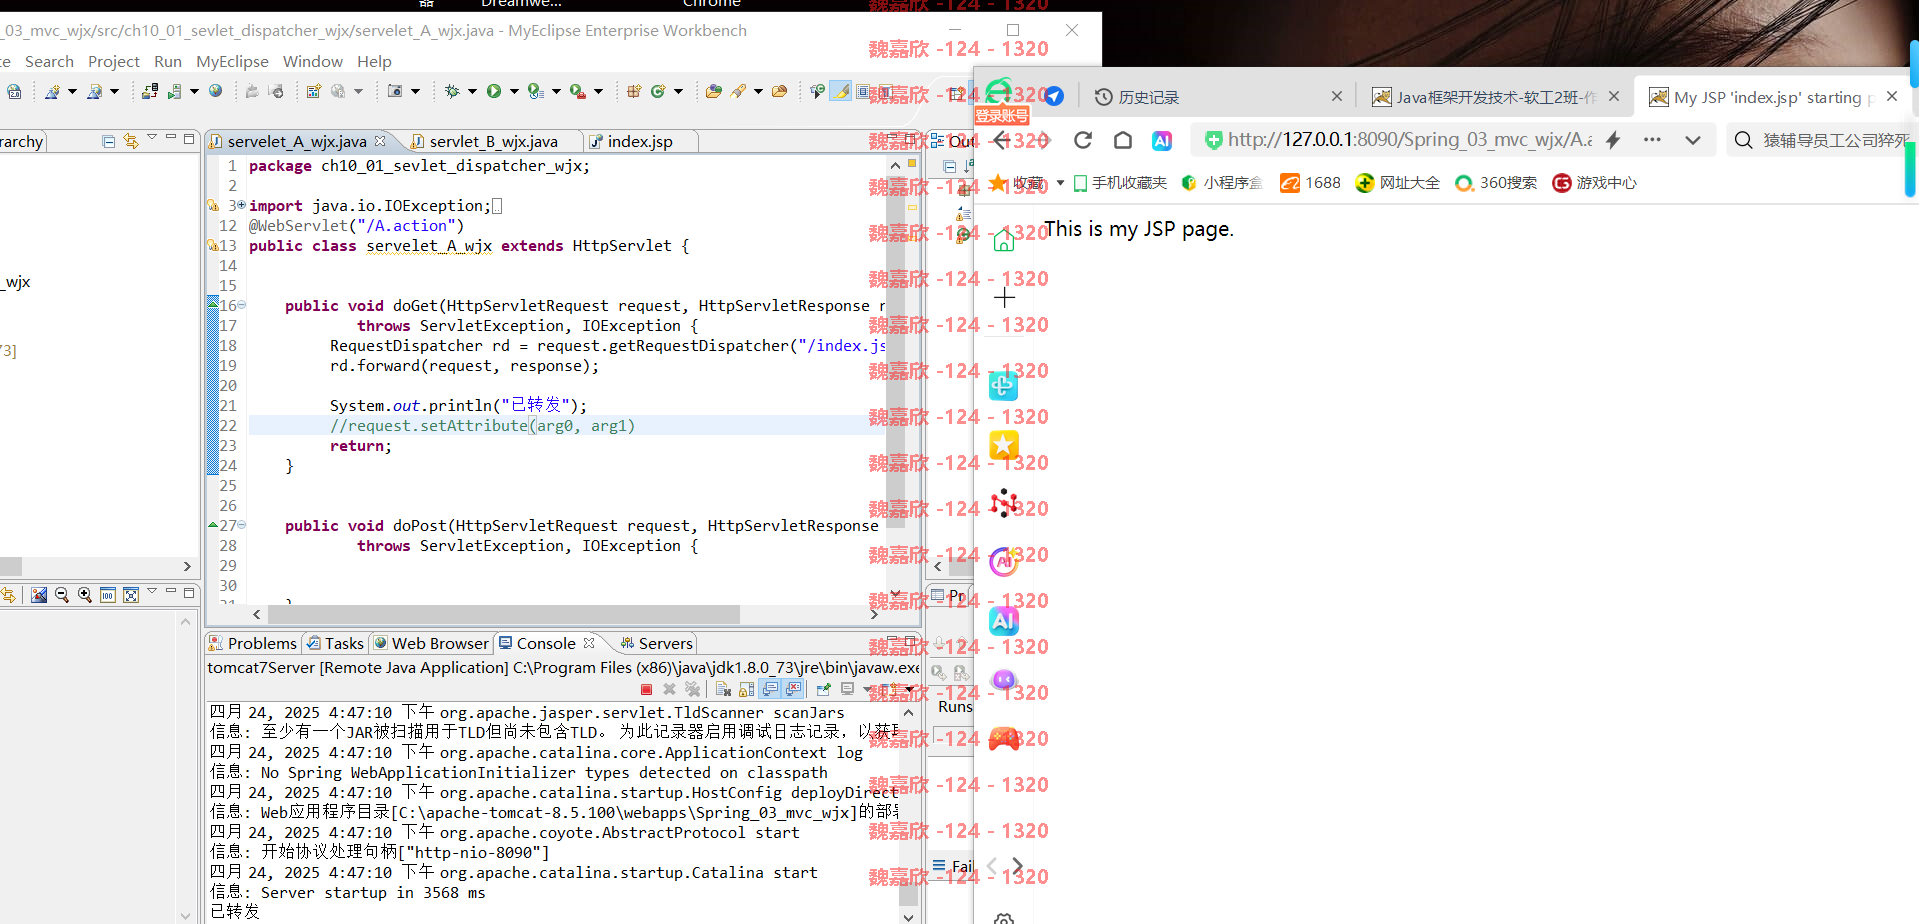Image resolution: width=1919 pixels, height=924 pixels.
Task: Click the plus add icon in browser sidebar
Action: tap(1004, 297)
